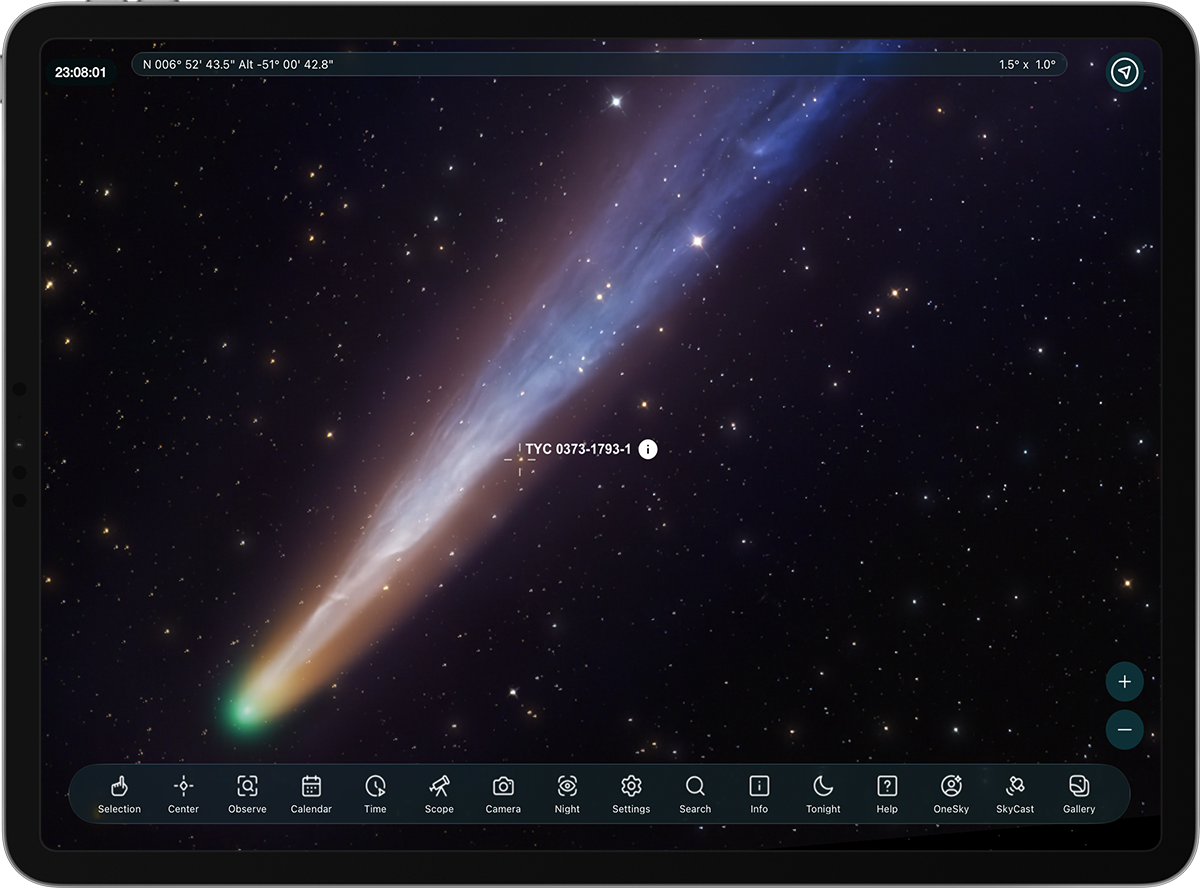Open the OneSky feature
The image size is (1200, 888).
click(951, 794)
